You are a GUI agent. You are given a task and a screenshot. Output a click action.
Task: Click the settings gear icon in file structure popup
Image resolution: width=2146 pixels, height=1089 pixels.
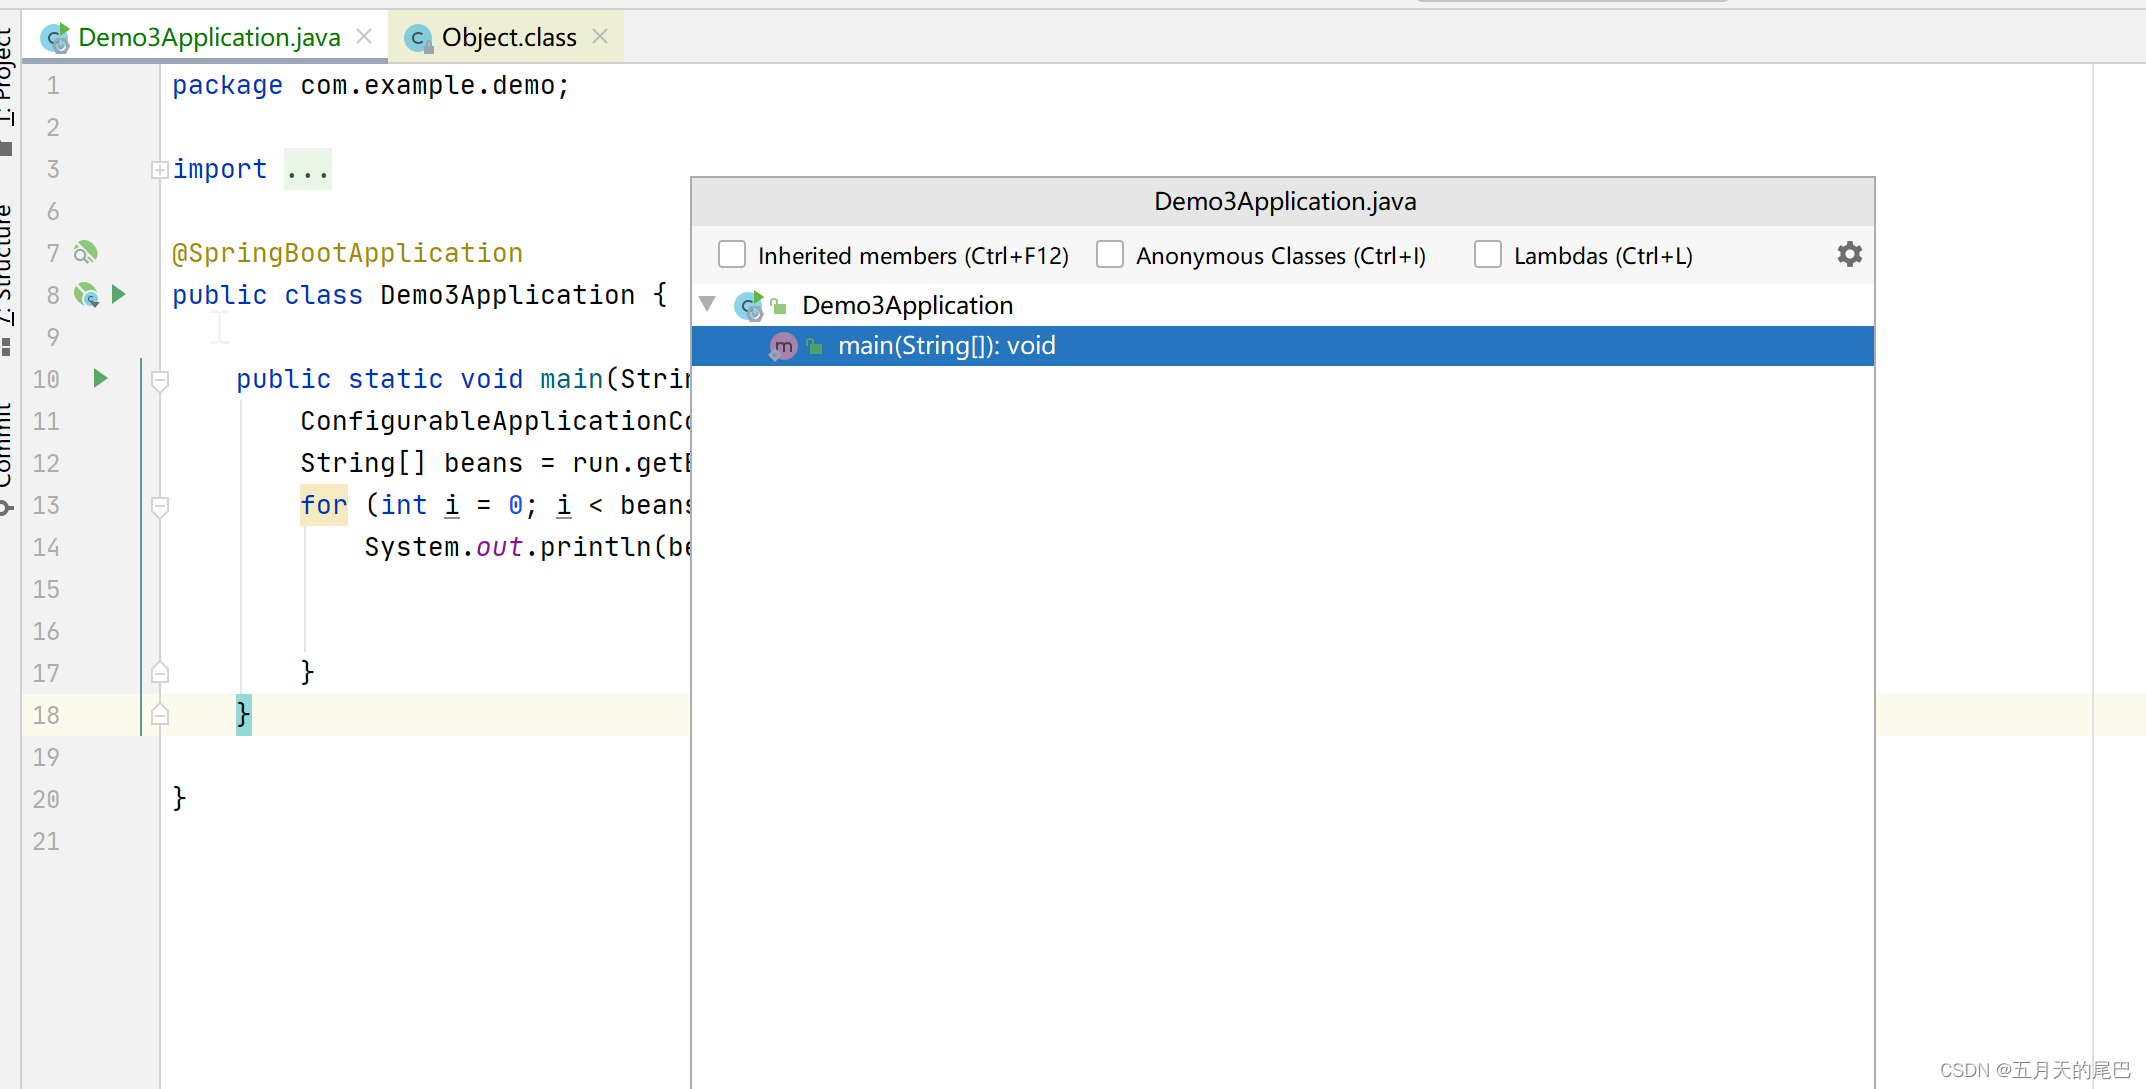click(x=1847, y=254)
